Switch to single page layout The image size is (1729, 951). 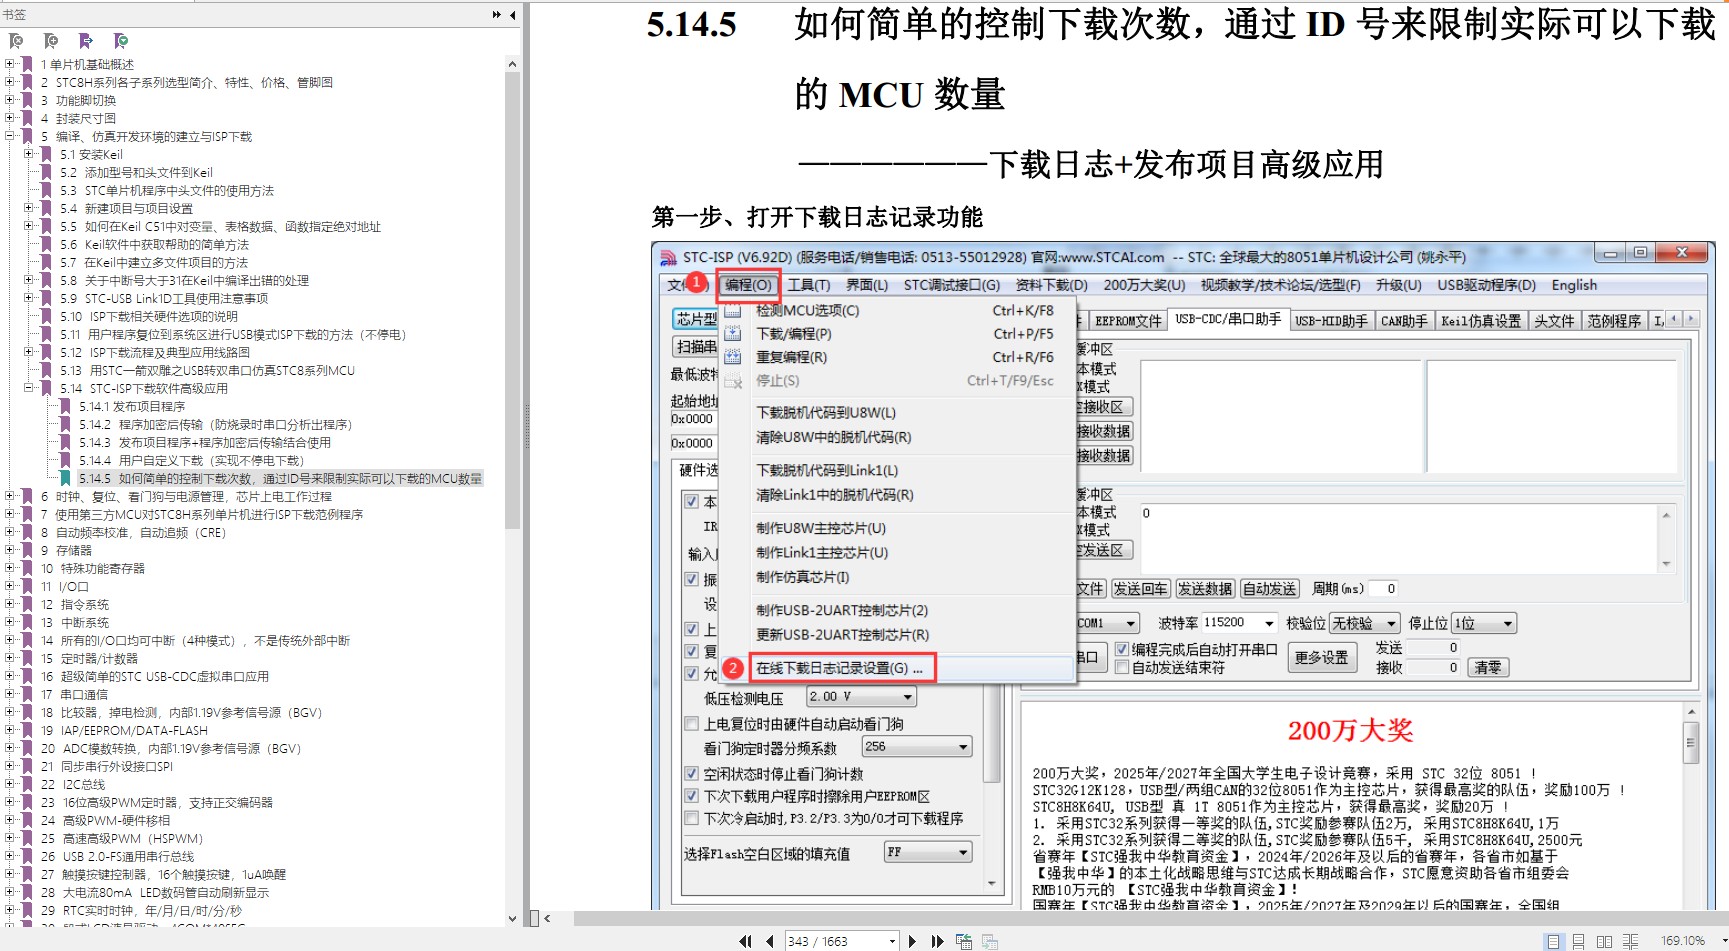(1553, 941)
